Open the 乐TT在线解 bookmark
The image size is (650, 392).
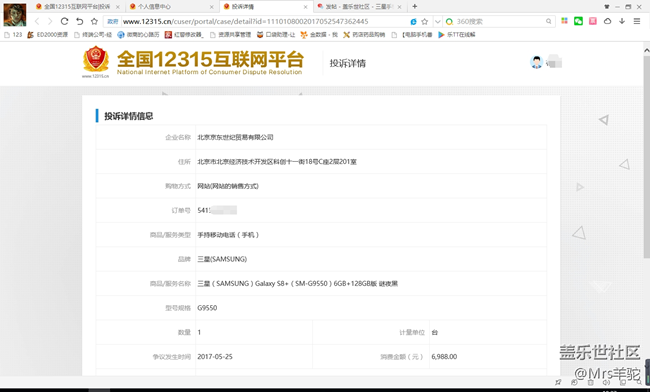pos(457,35)
